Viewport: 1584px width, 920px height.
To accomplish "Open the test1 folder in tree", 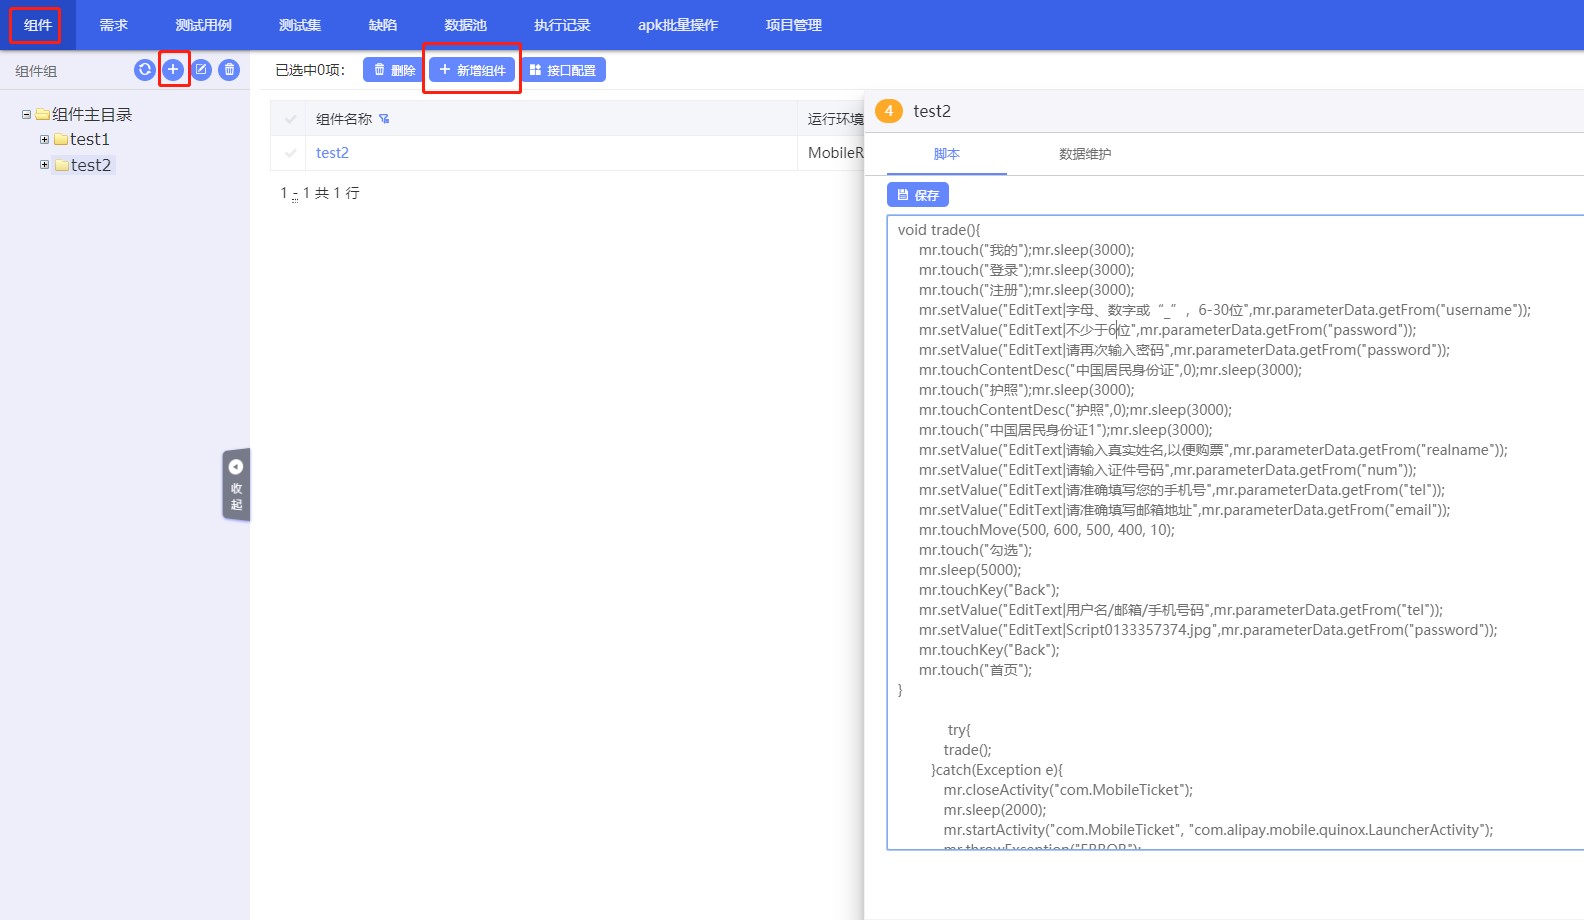I will tap(89, 139).
